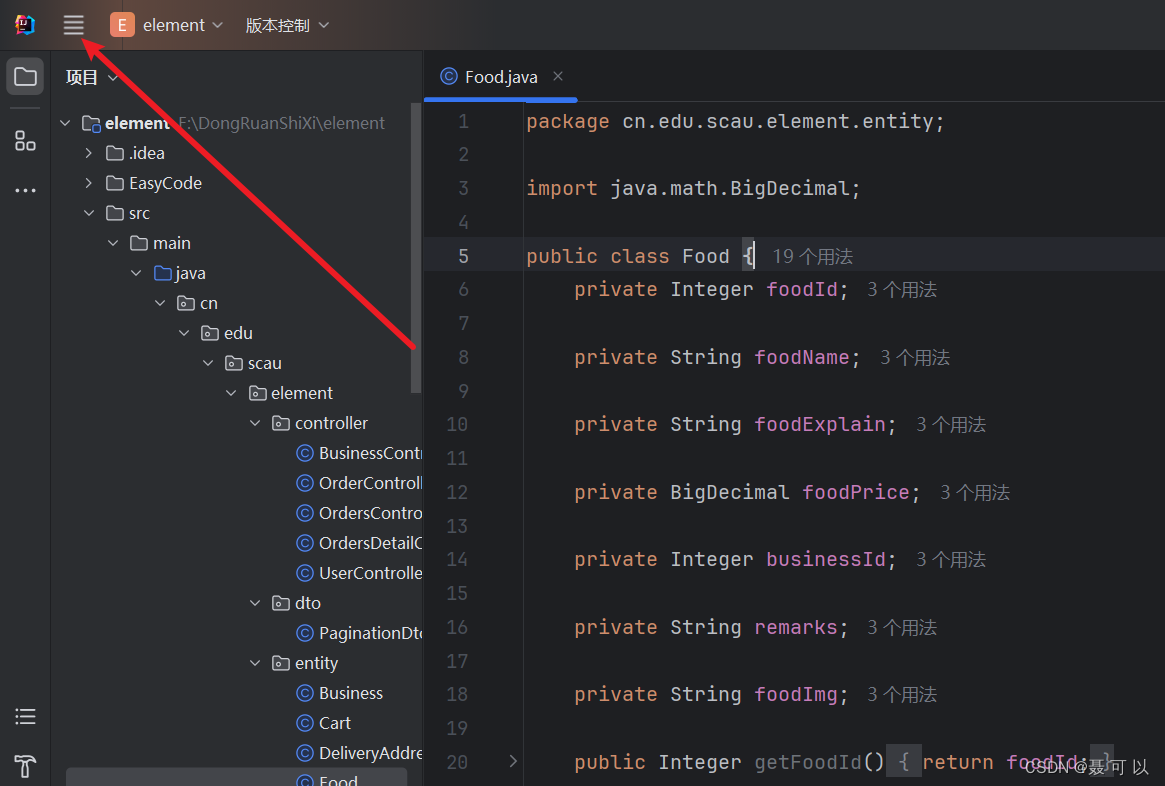This screenshot has height=786, width=1165.
Task: Open the Project tool window folder icon
Action: tap(25, 77)
